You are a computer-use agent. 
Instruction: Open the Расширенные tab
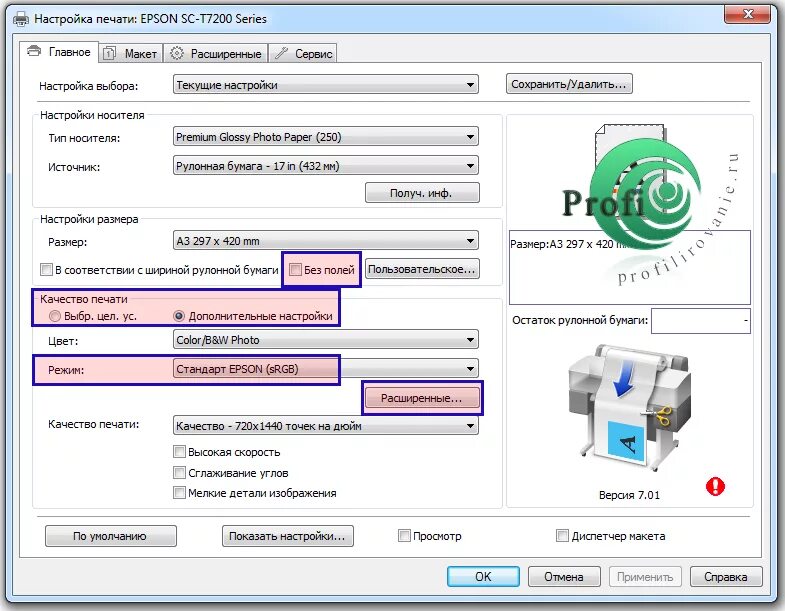[x=216, y=54]
